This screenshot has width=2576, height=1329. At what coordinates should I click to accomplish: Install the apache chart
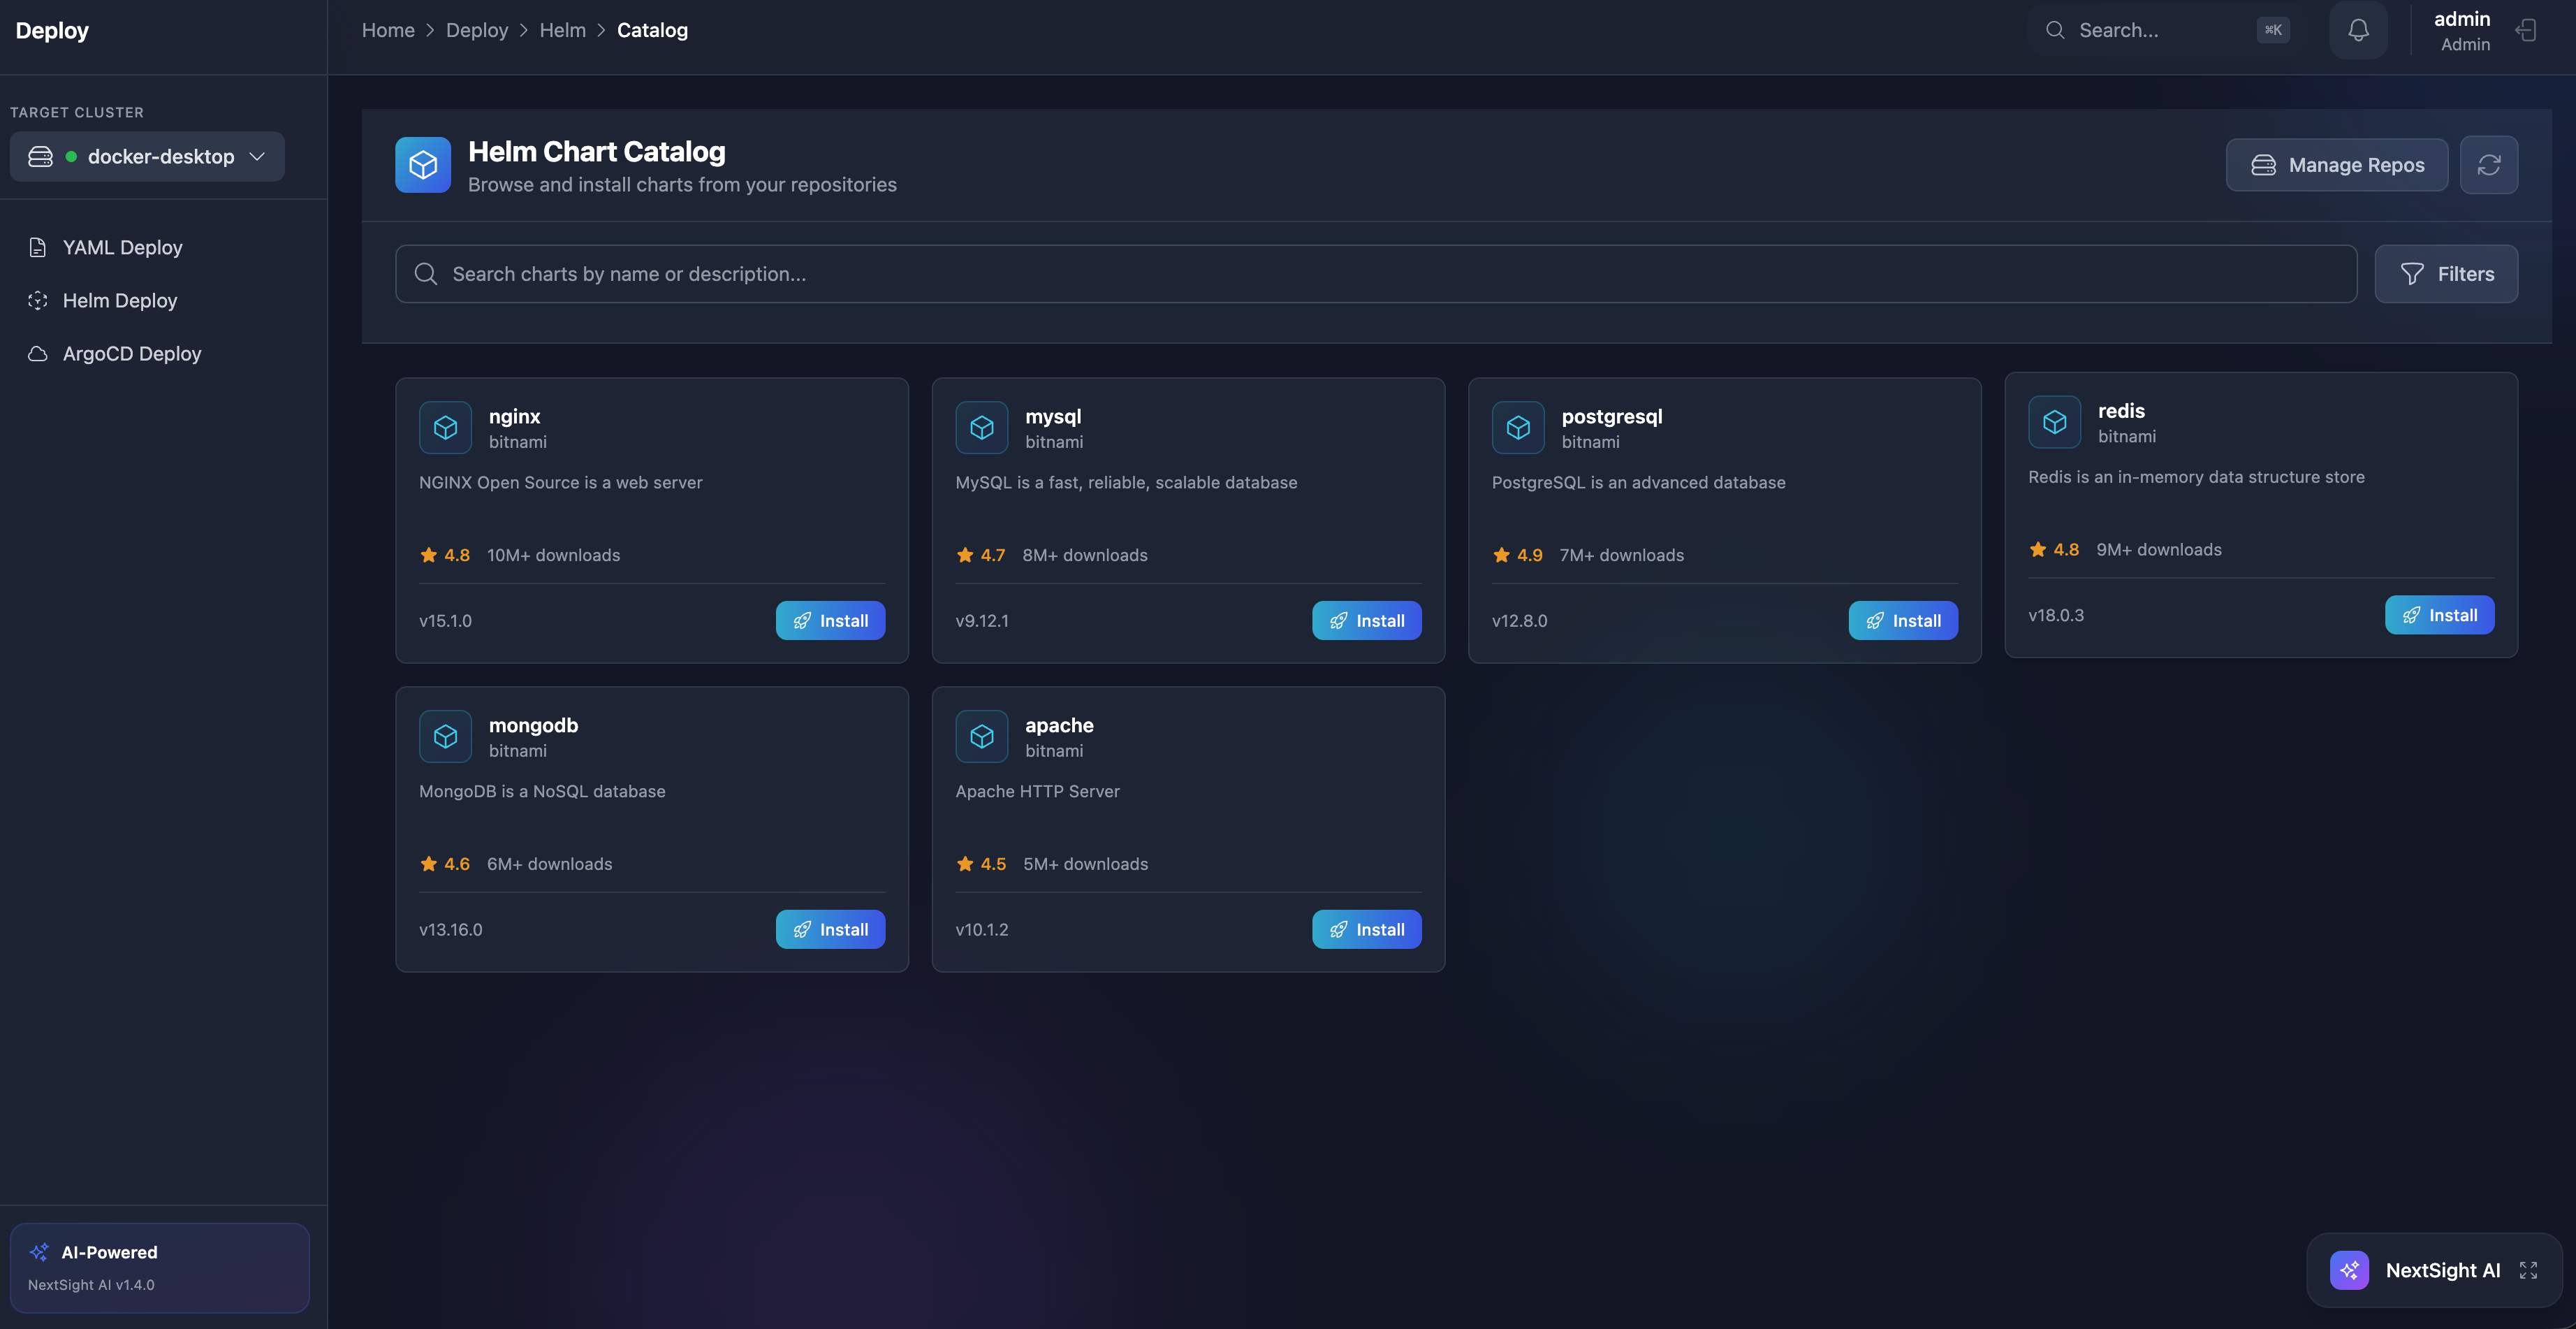[1366, 929]
